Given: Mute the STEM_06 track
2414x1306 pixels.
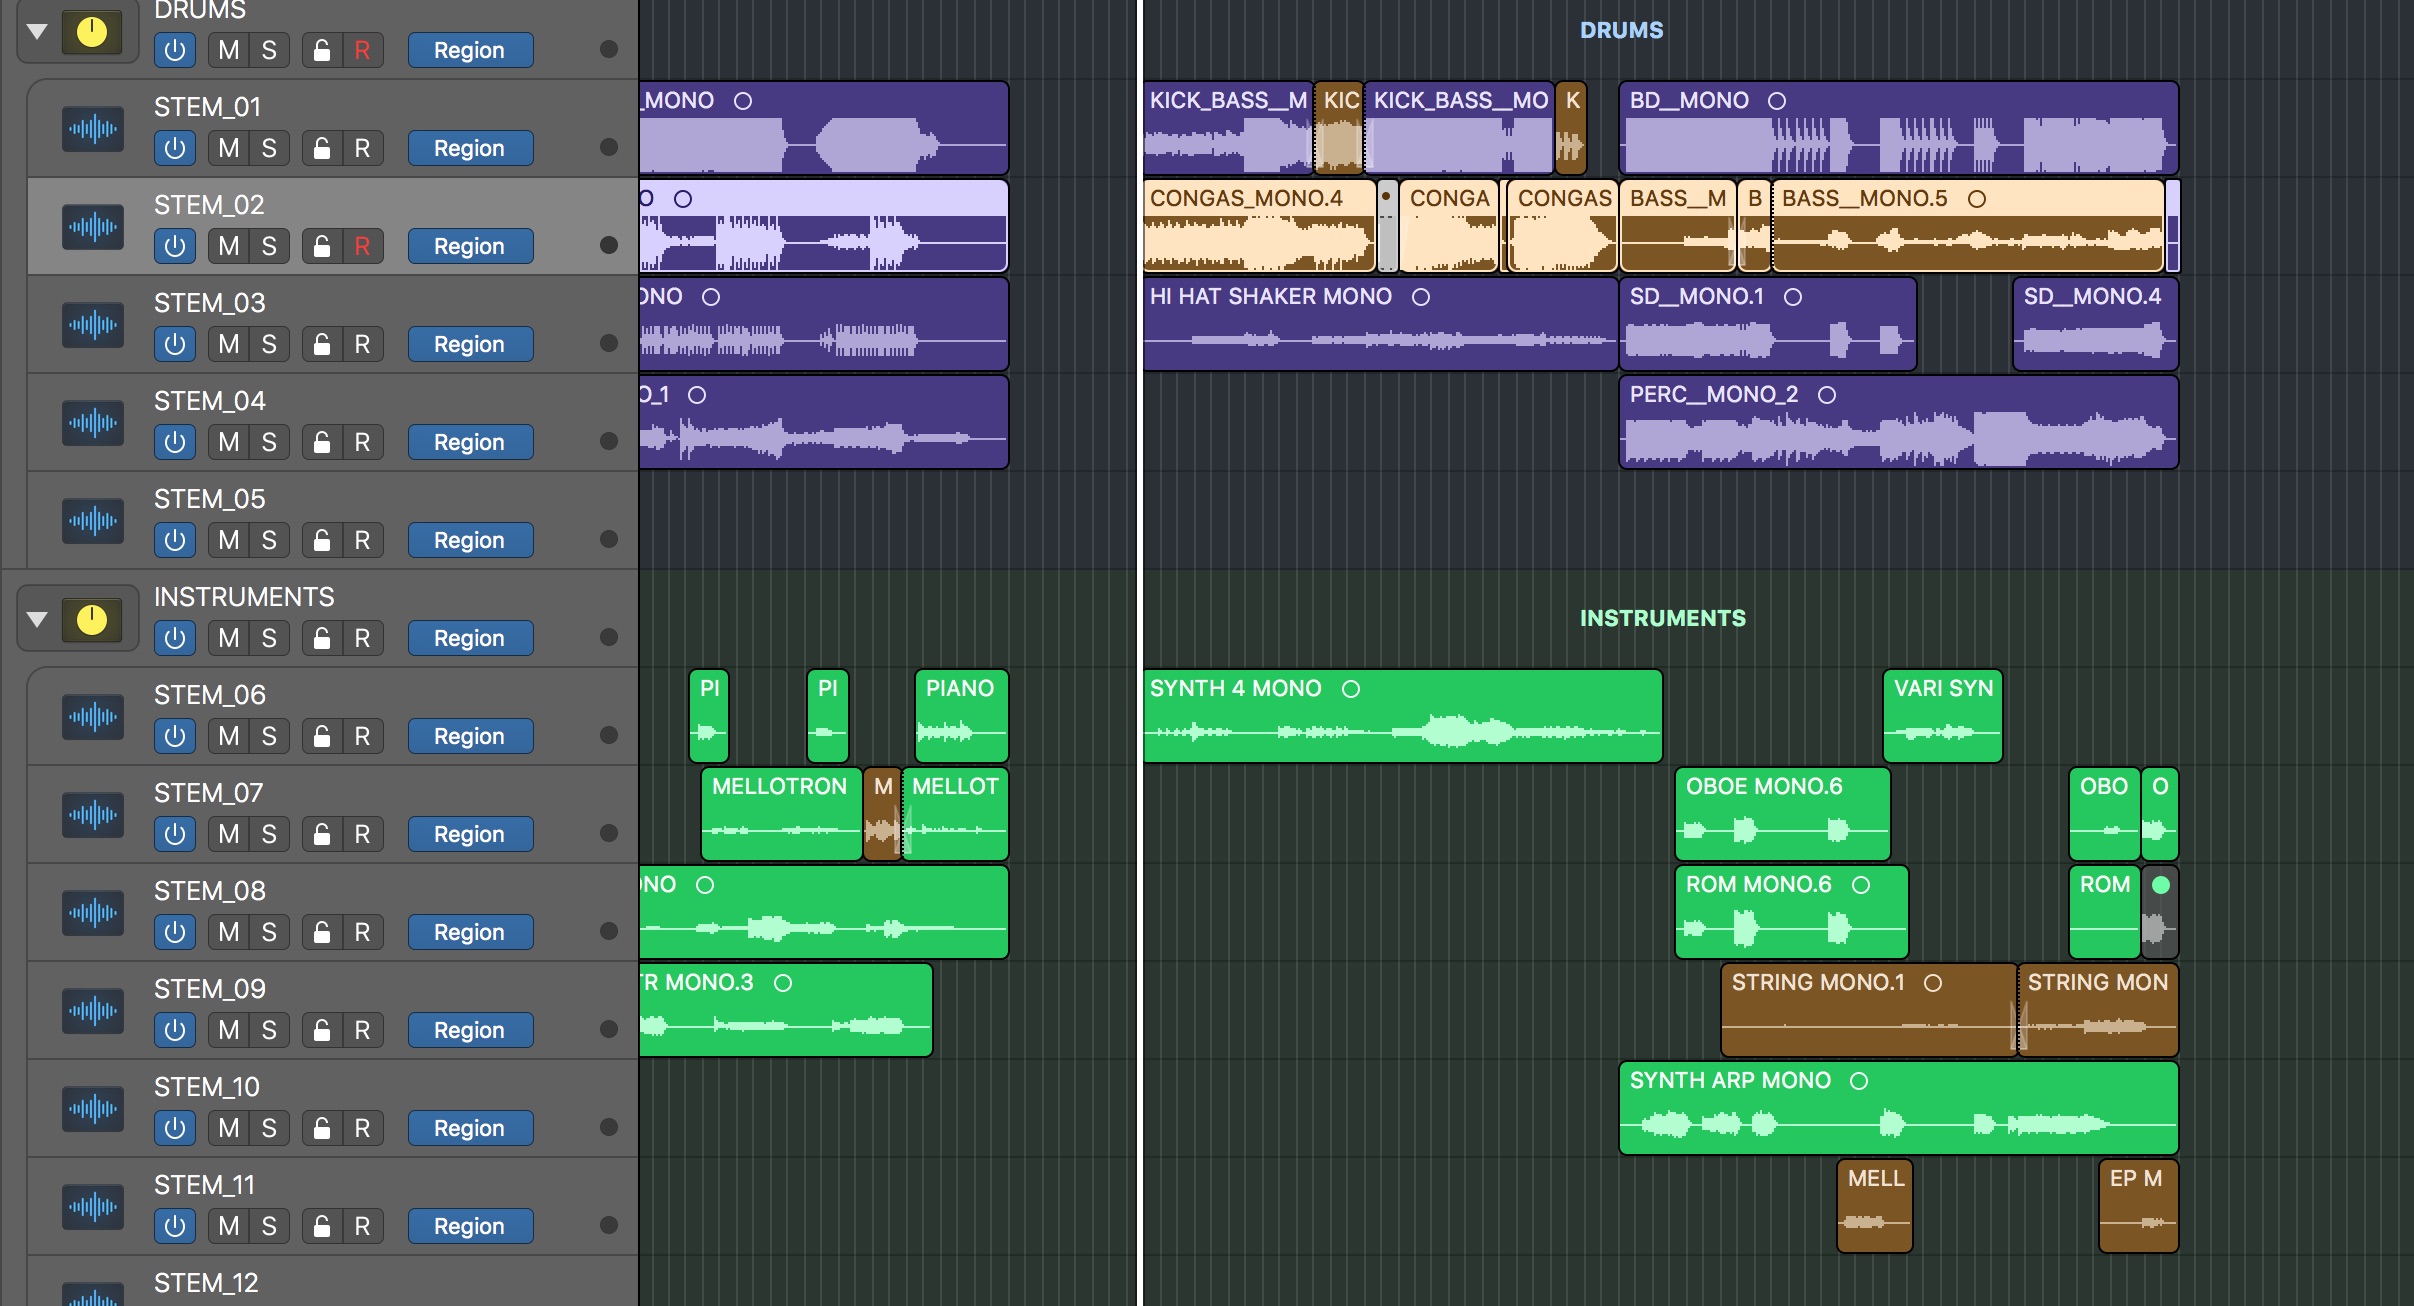Looking at the screenshot, I should [x=229, y=736].
